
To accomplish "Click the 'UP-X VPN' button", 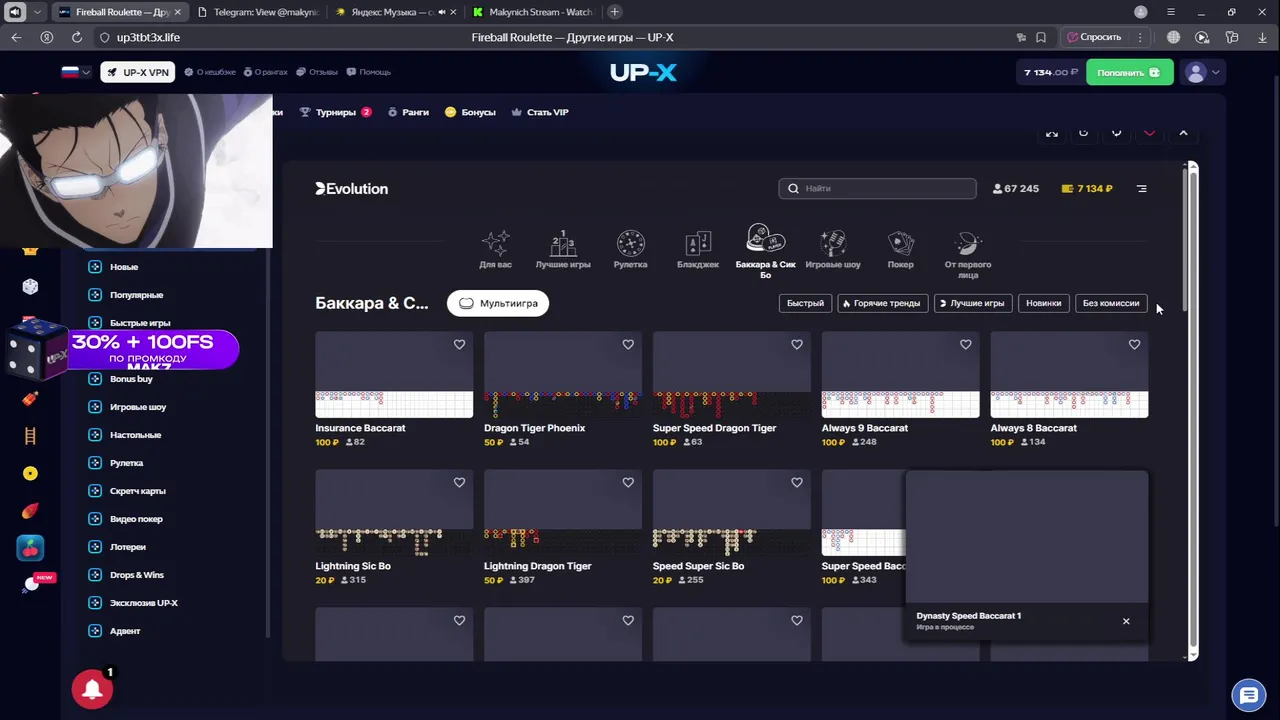I will tap(138, 72).
